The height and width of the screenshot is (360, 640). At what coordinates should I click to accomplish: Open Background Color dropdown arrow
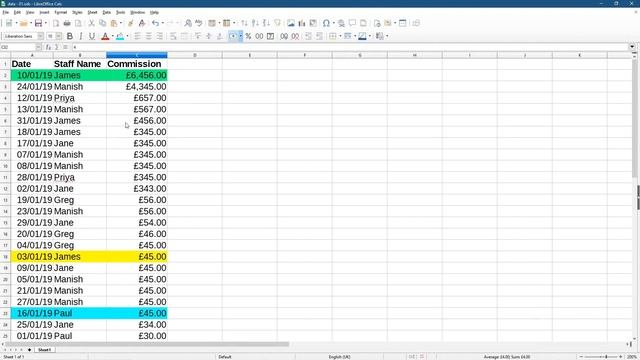click(127, 36)
